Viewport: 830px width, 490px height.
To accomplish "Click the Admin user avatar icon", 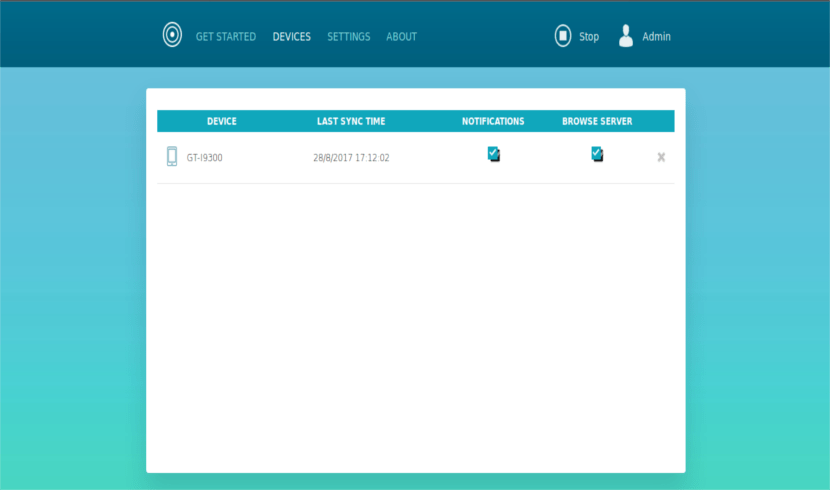I will (626, 36).
